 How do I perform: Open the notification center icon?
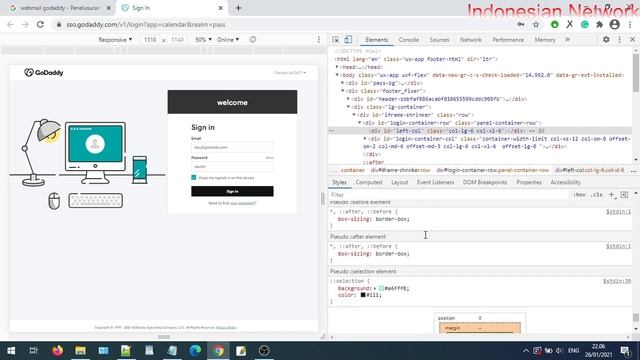pos(625,351)
